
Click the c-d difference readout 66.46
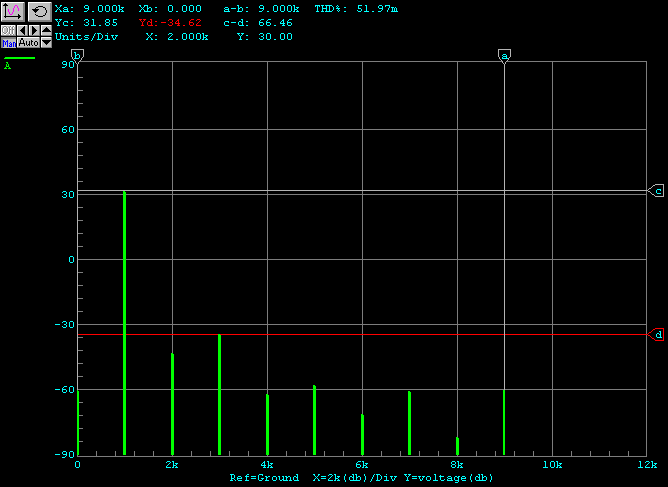pyautogui.click(x=277, y=22)
